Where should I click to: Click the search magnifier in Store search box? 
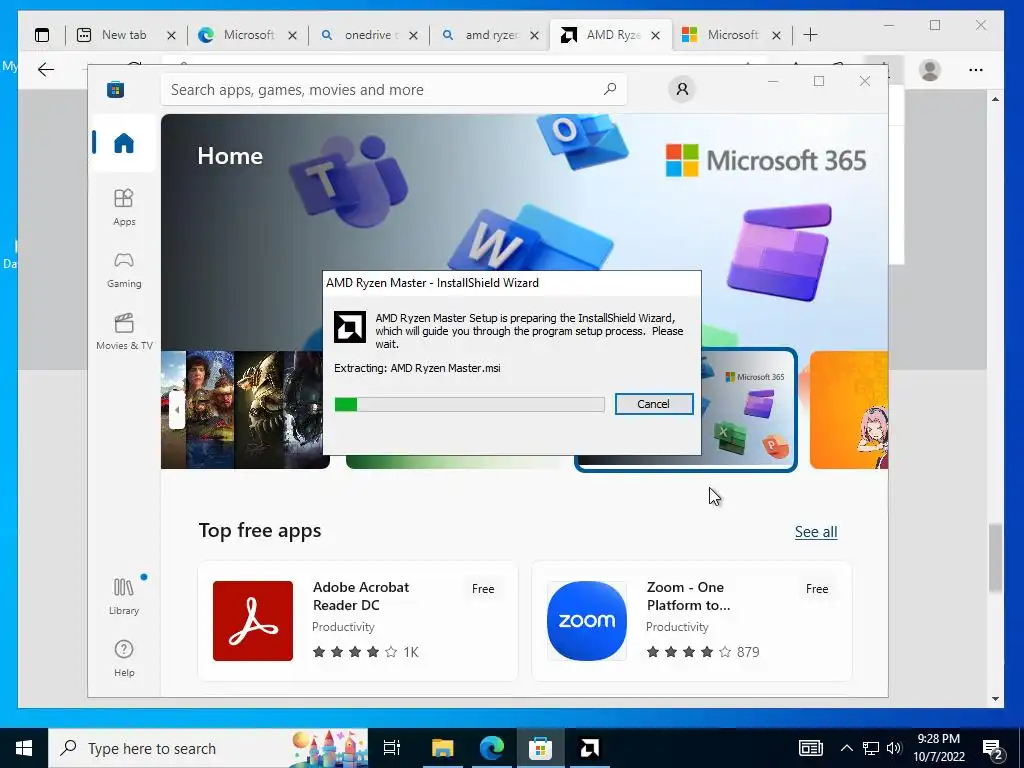[609, 89]
